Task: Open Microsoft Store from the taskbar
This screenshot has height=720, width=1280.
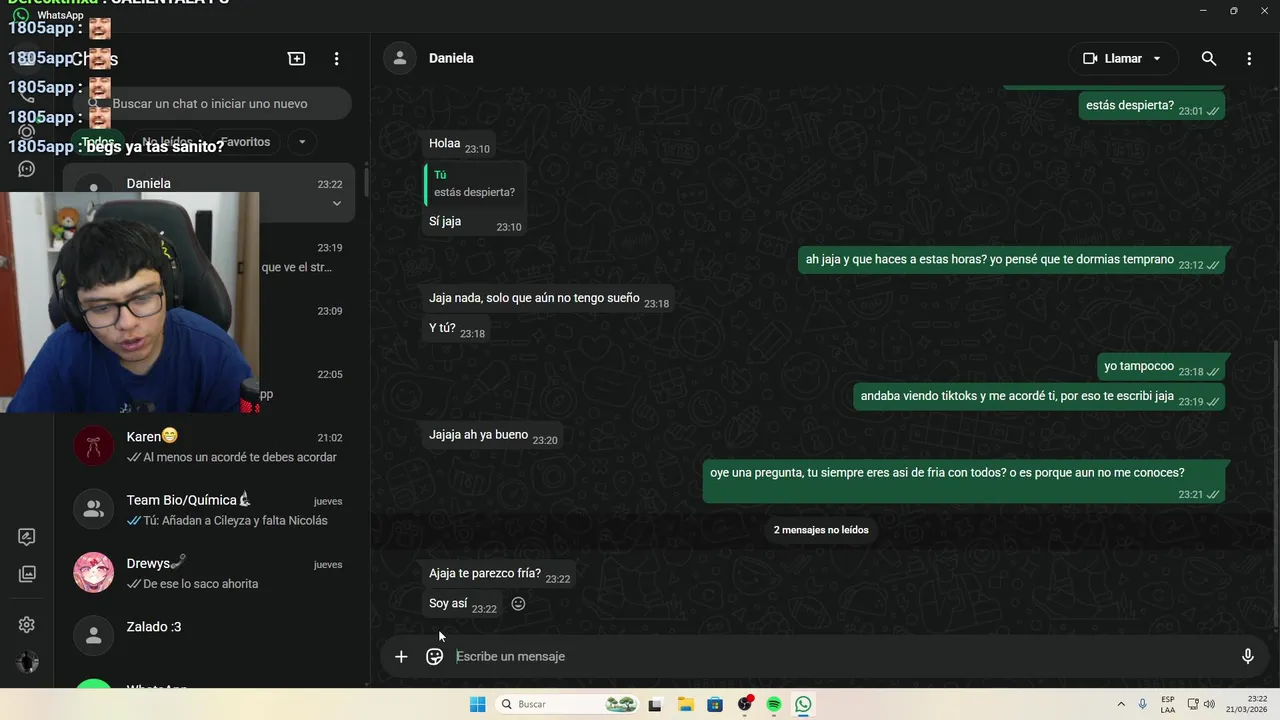Action: tap(715, 705)
